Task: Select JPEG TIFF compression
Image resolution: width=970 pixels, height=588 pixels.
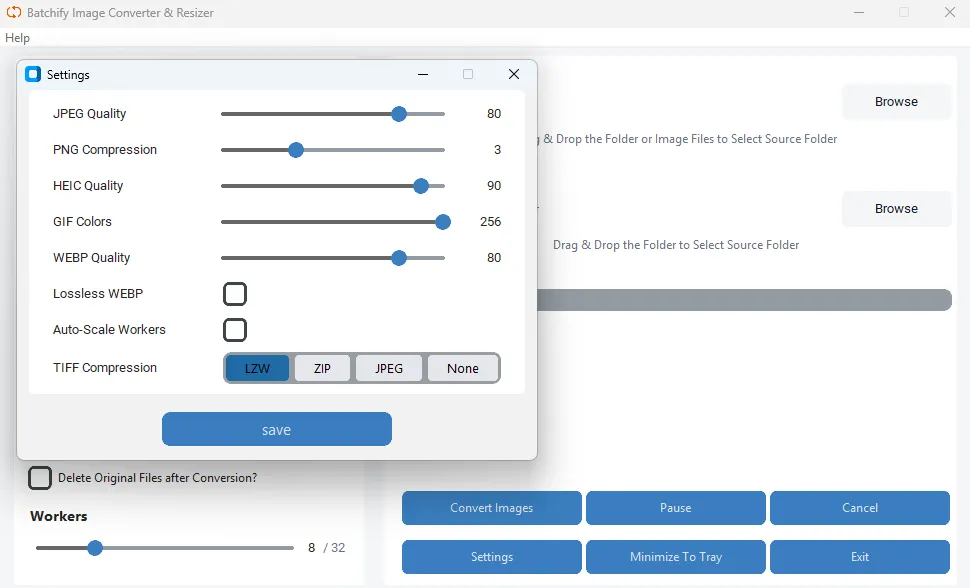Action: (x=389, y=367)
